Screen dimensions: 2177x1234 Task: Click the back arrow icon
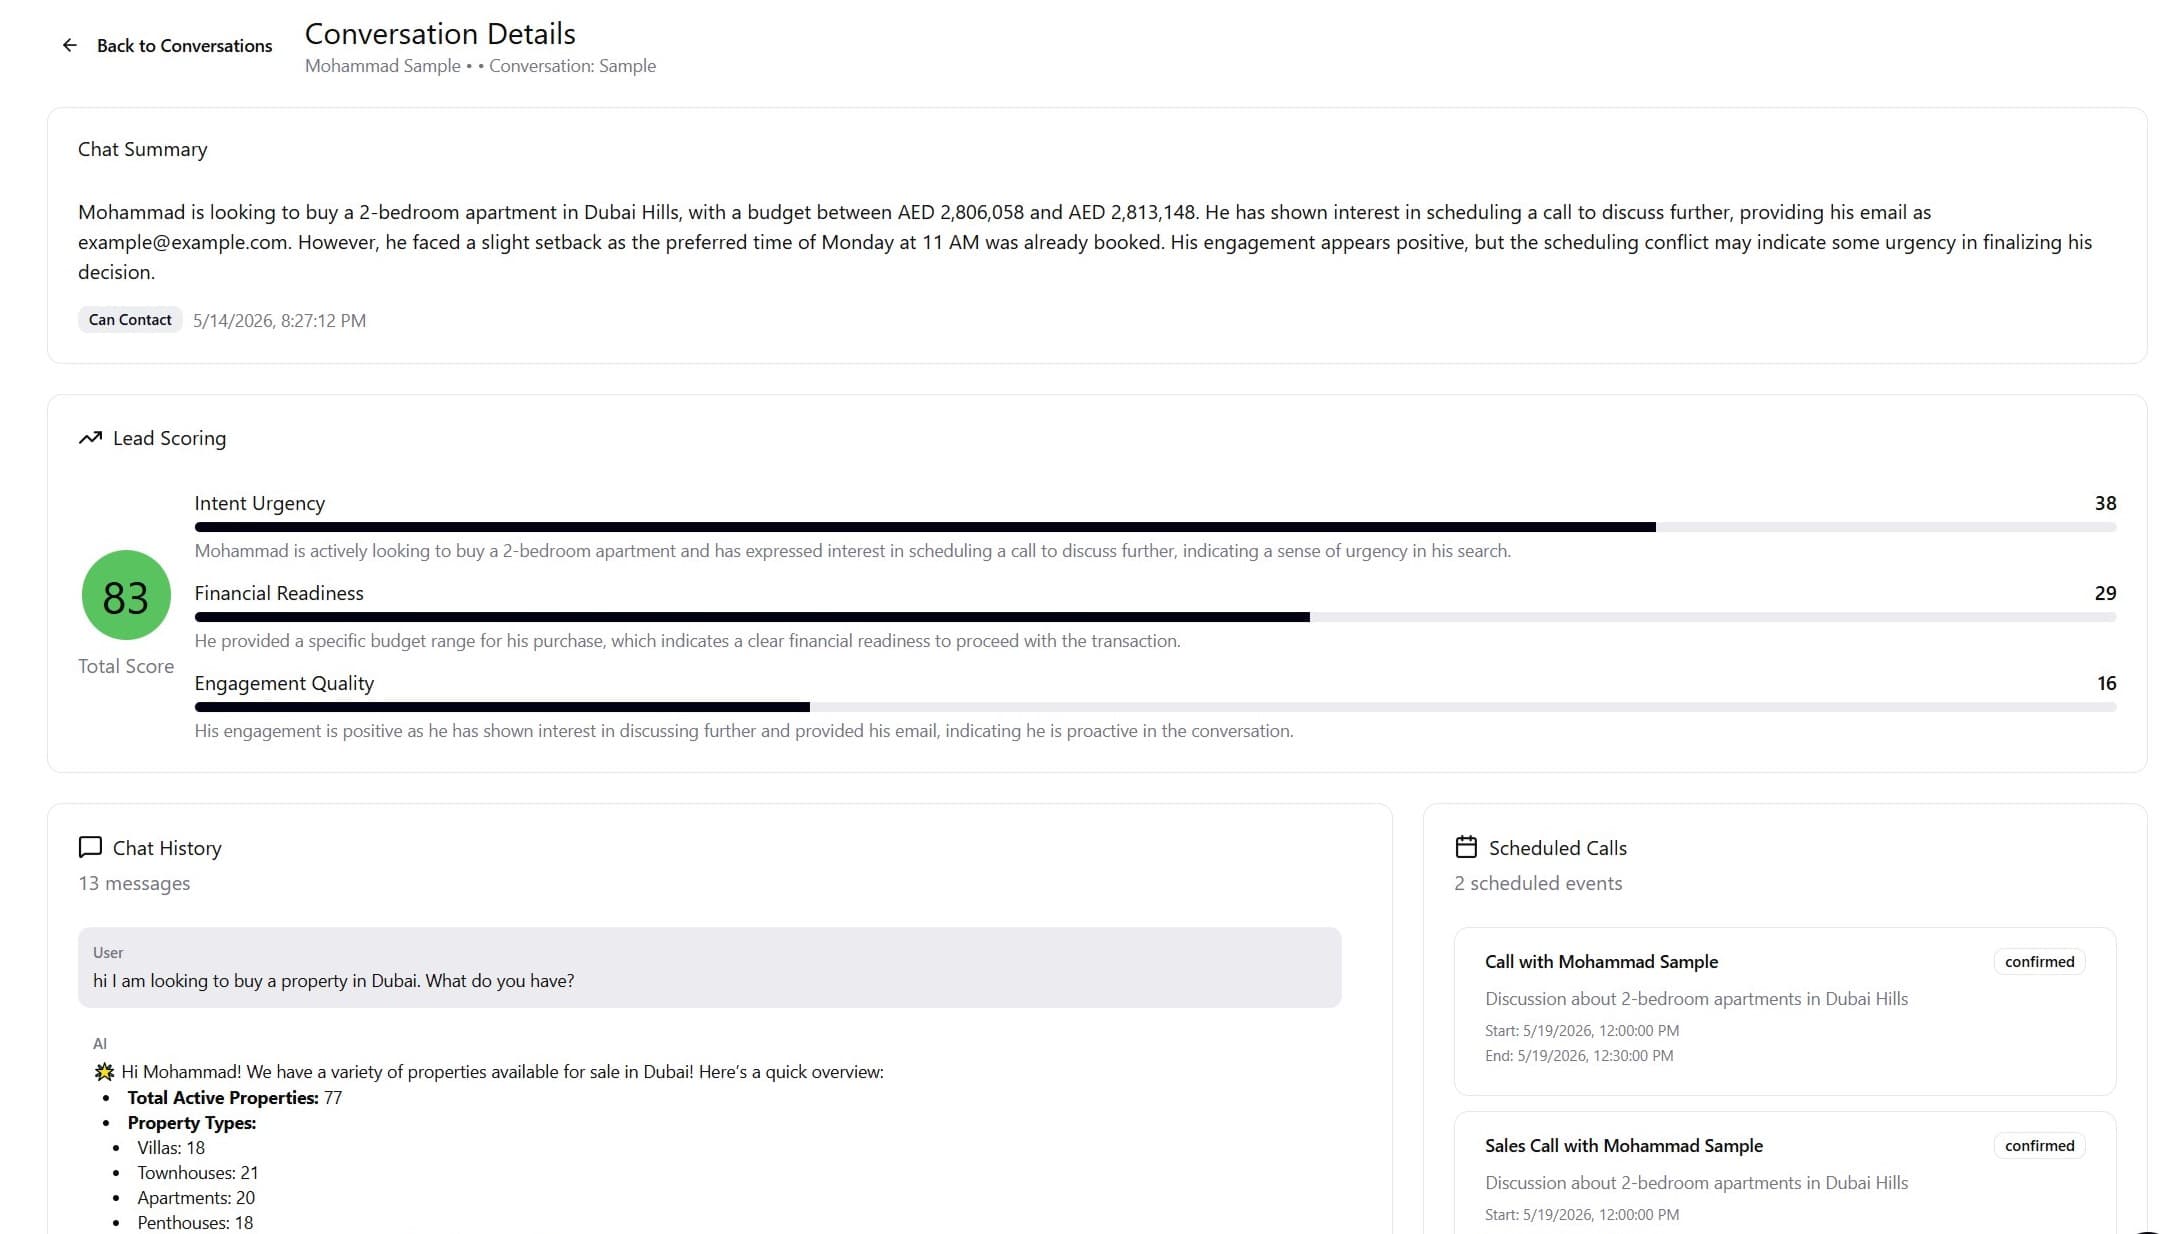click(x=69, y=45)
